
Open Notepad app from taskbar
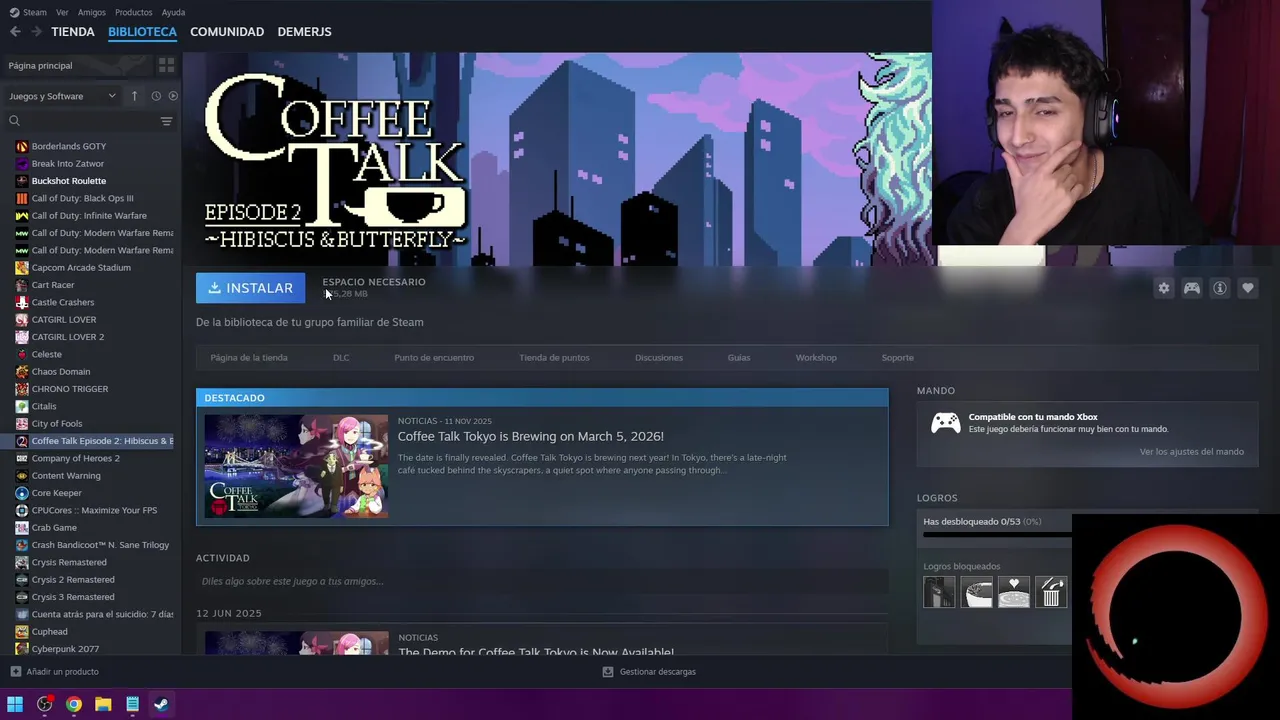tap(132, 704)
